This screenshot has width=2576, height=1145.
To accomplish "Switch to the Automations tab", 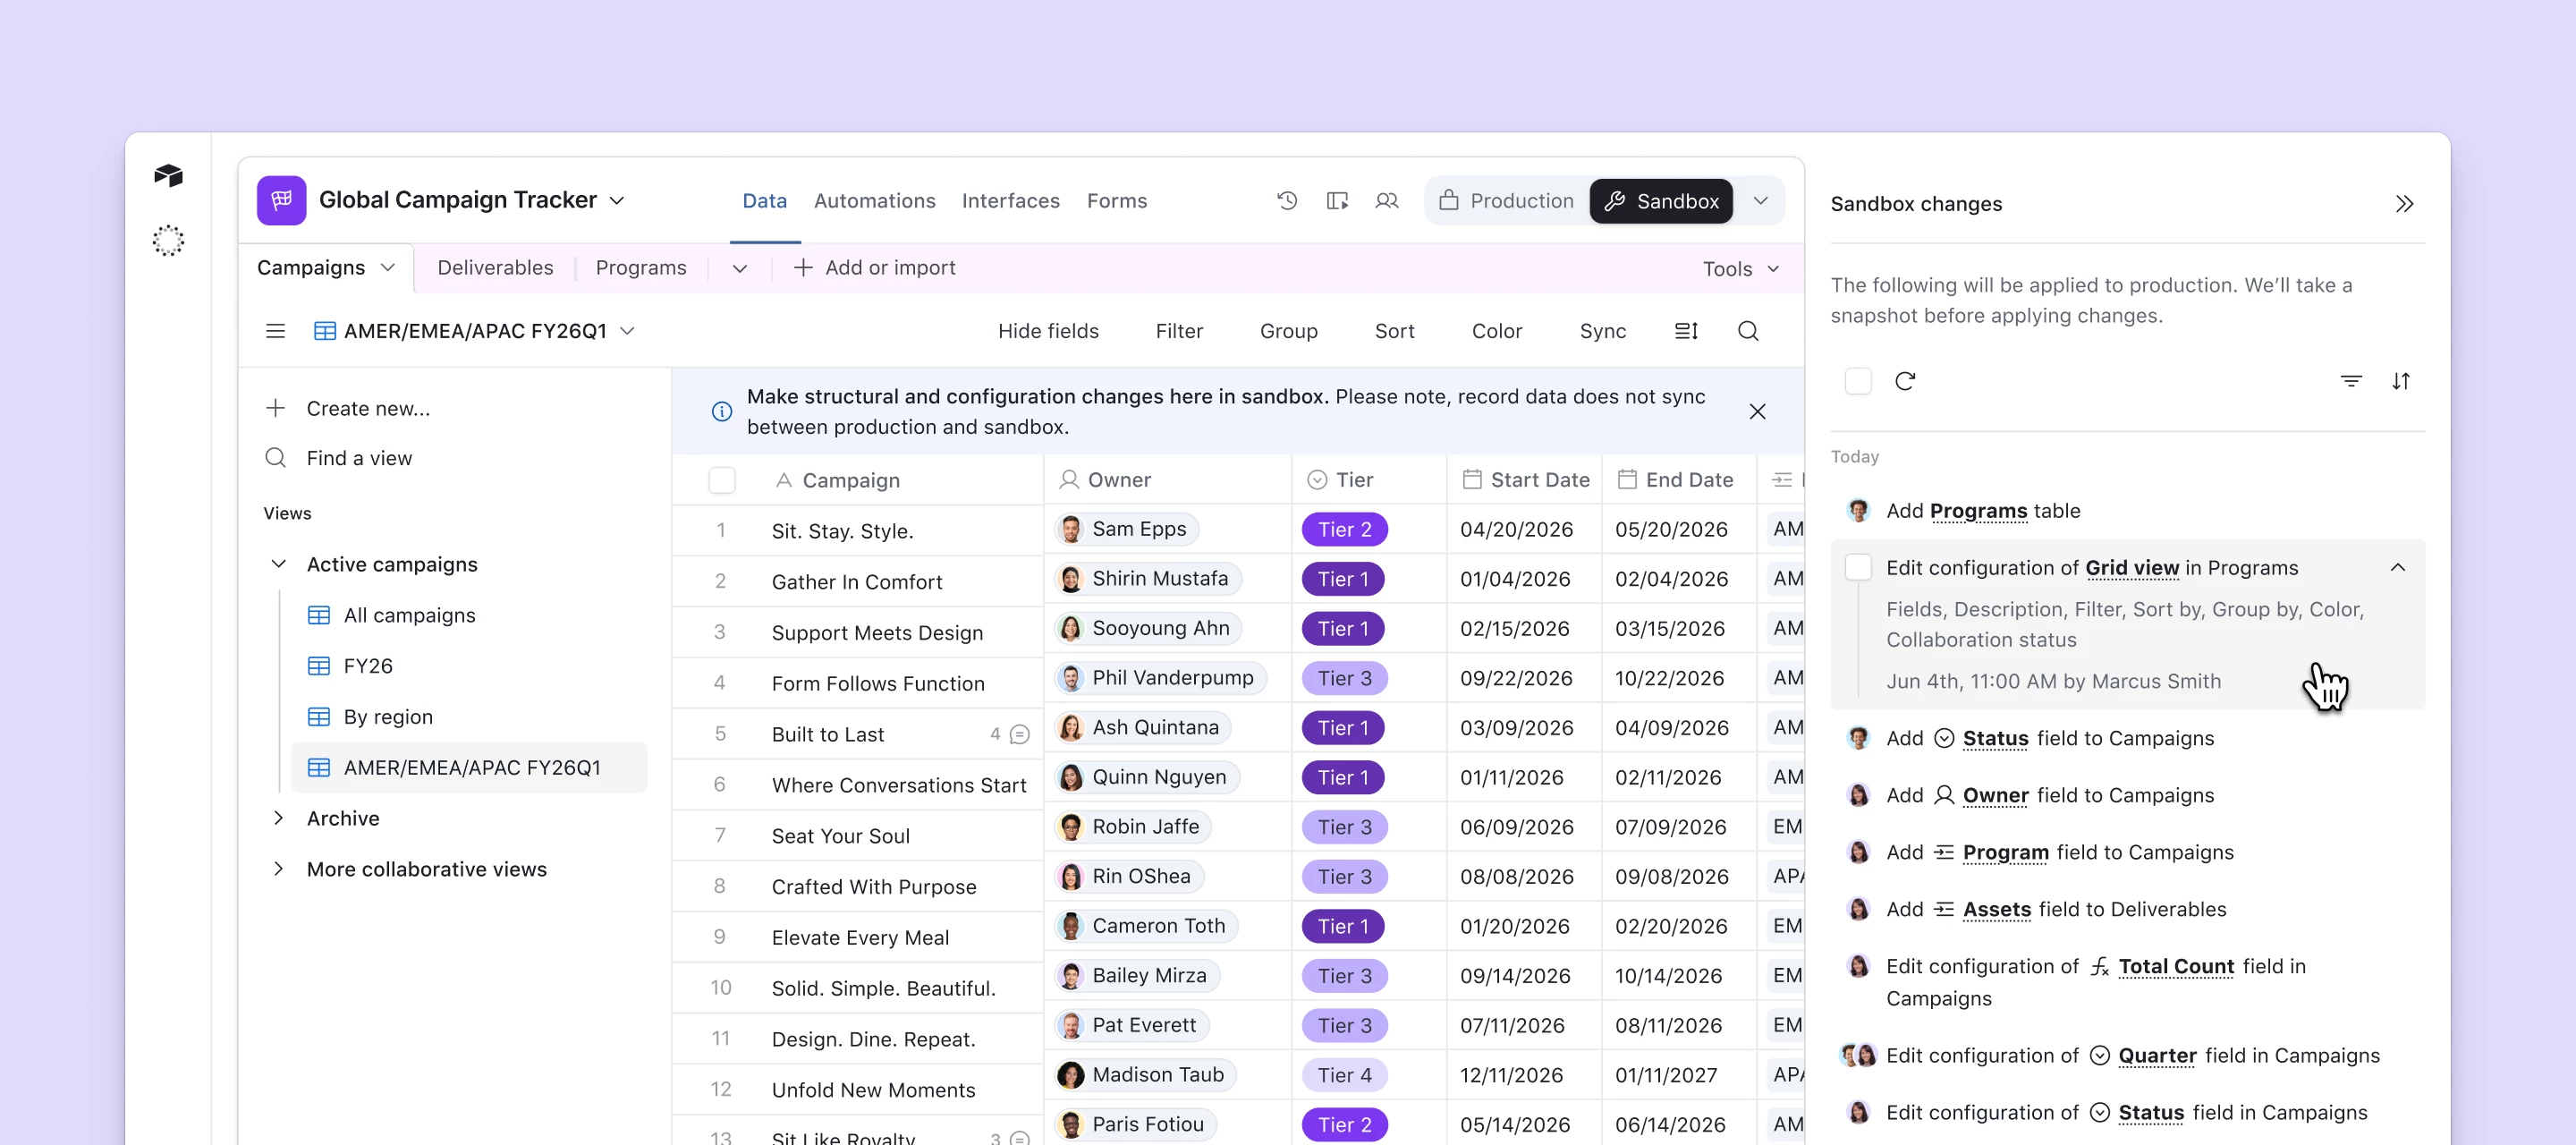I will point(874,201).
